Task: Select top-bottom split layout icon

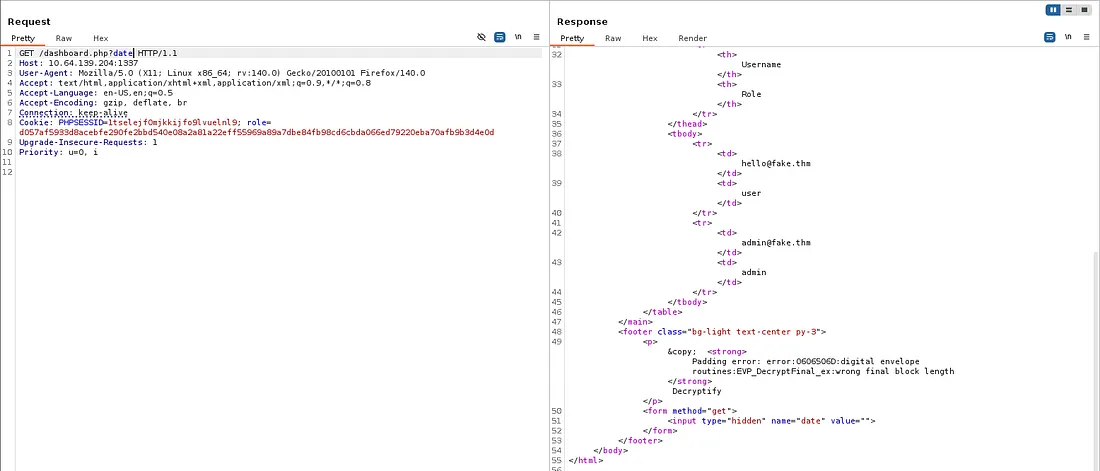Action: click(x=1069, y=10)
